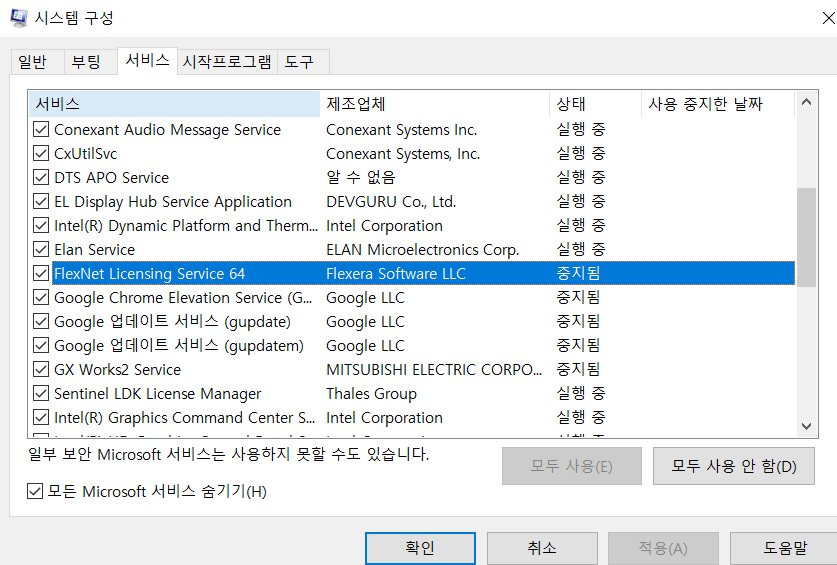Uncheck Intel(R) Graphics Command Center checkbox
This screenshot has height=565, width=837.
point(41,418)
